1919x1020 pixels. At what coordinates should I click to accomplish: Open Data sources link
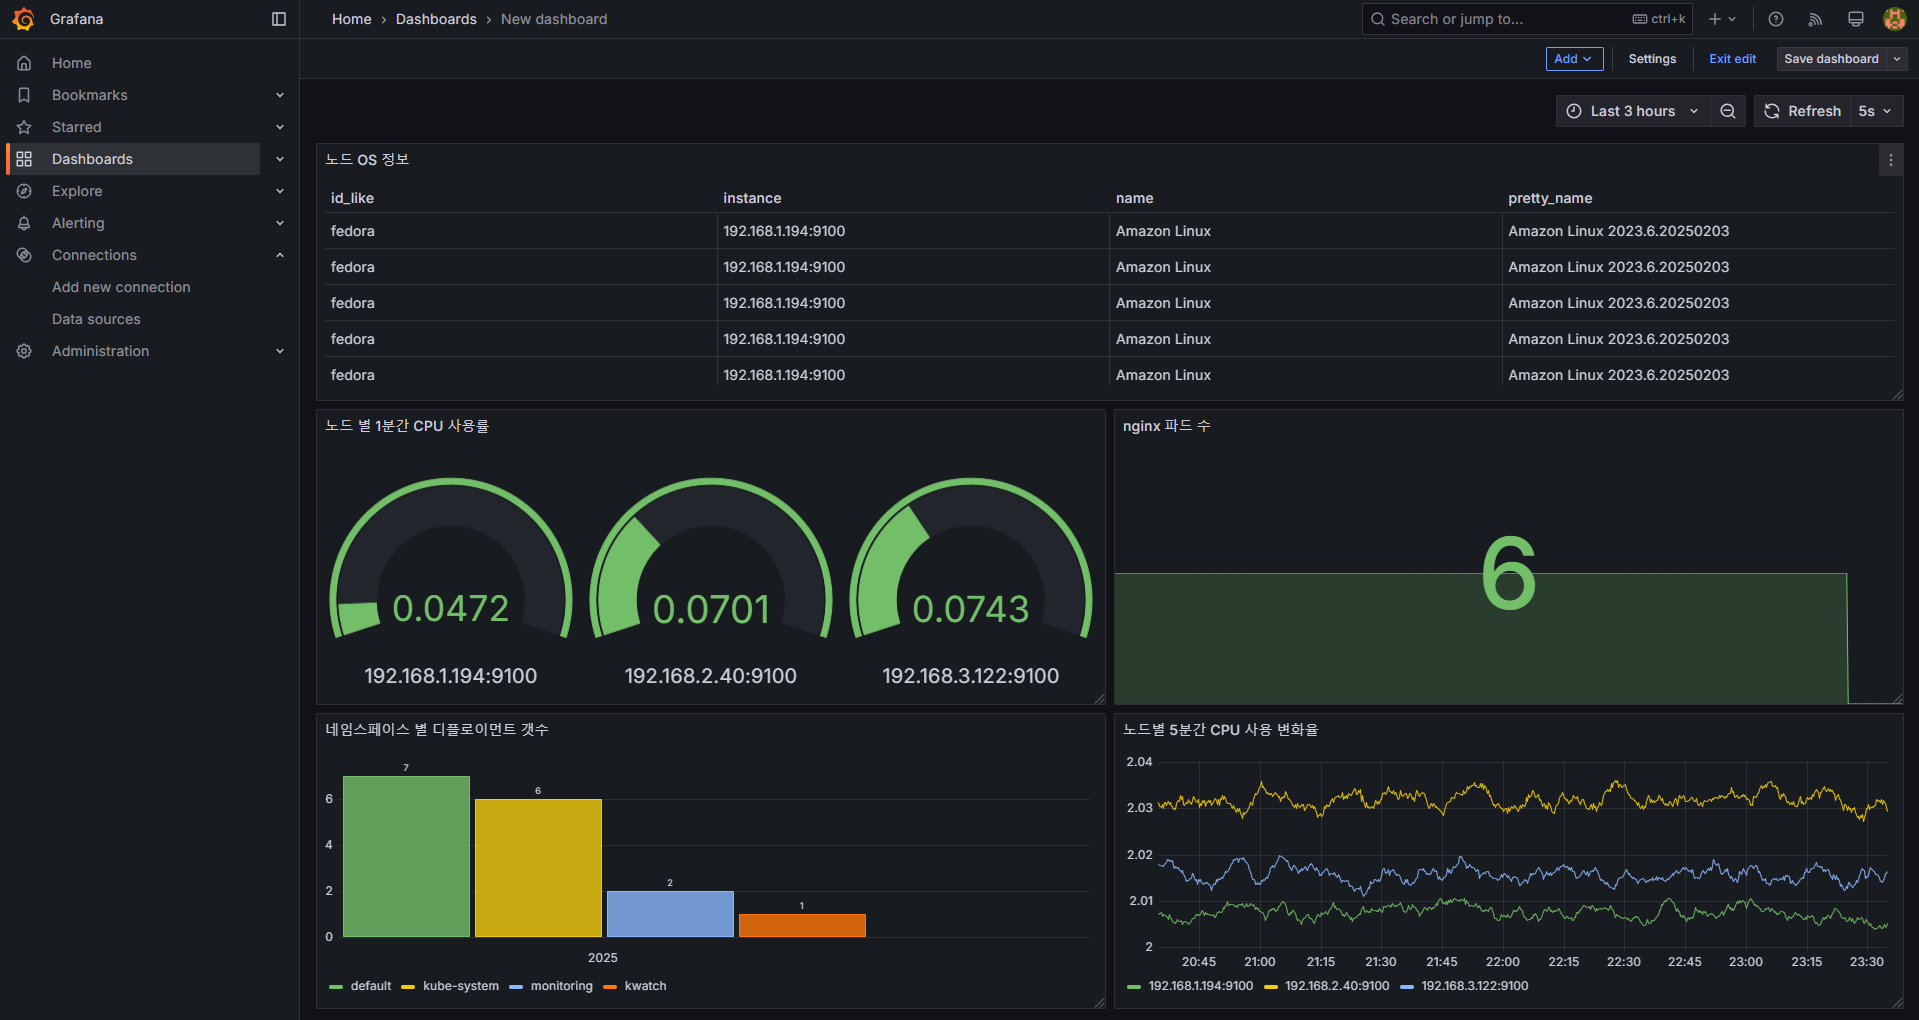coord(96,319)
